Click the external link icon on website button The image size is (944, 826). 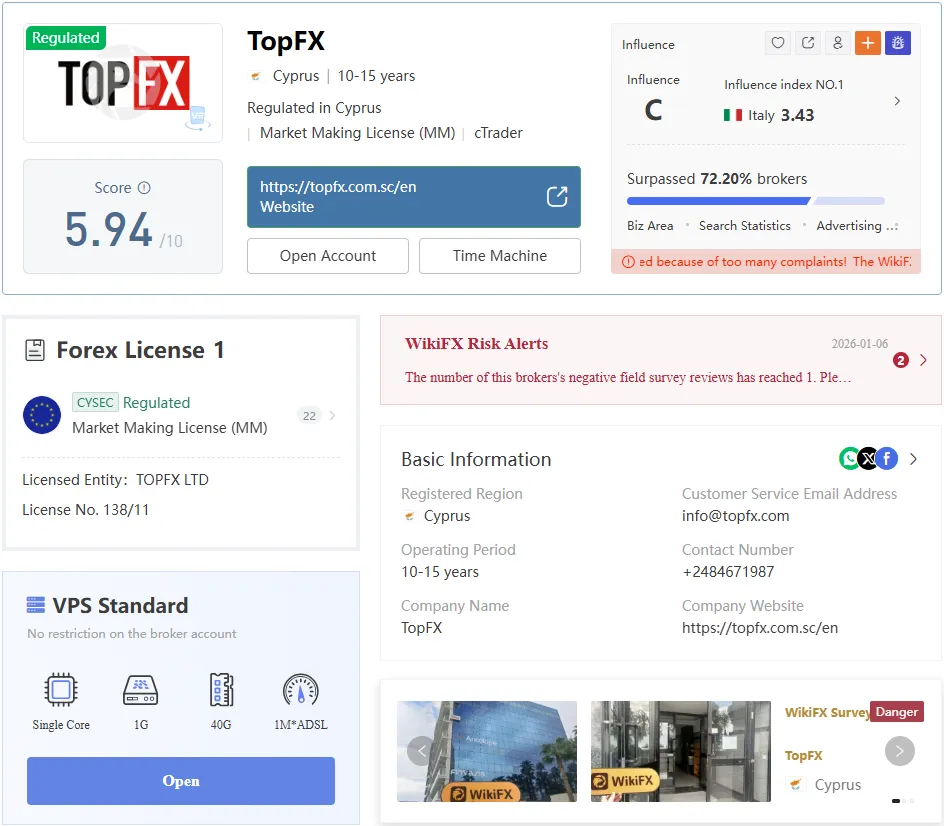tap(557, 196)
